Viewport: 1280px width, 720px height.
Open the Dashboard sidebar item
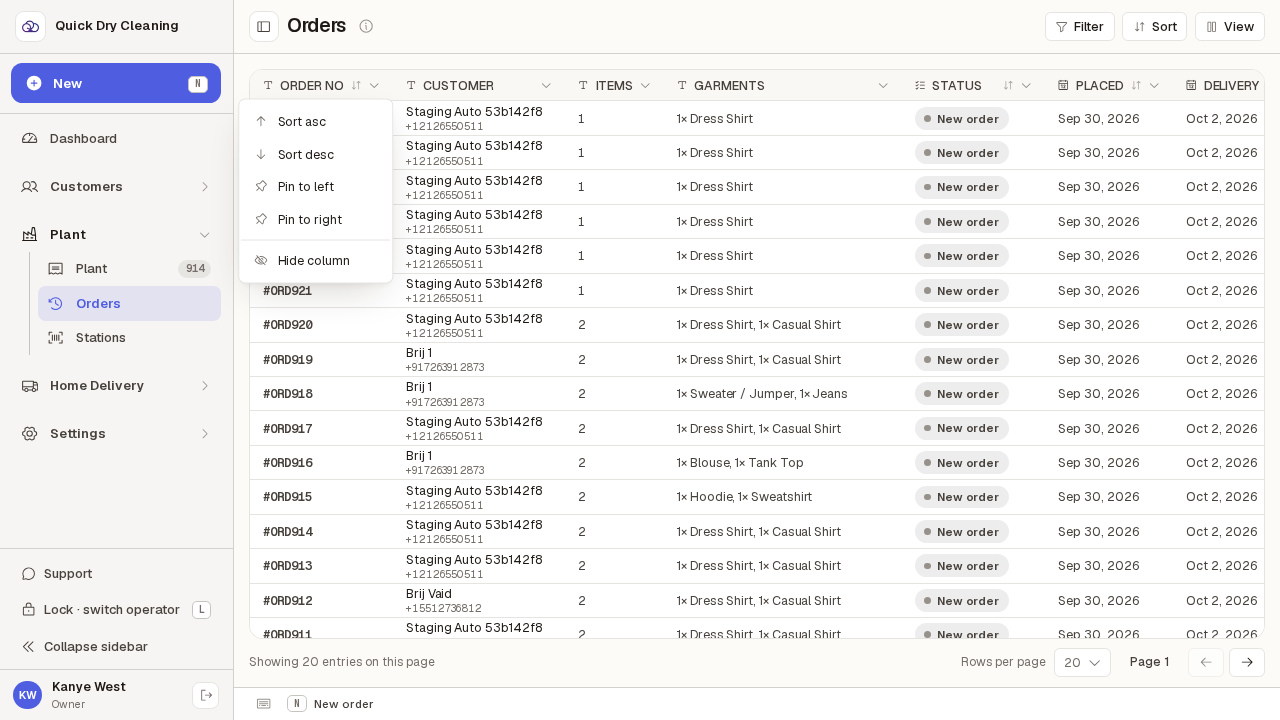[116, 138]
